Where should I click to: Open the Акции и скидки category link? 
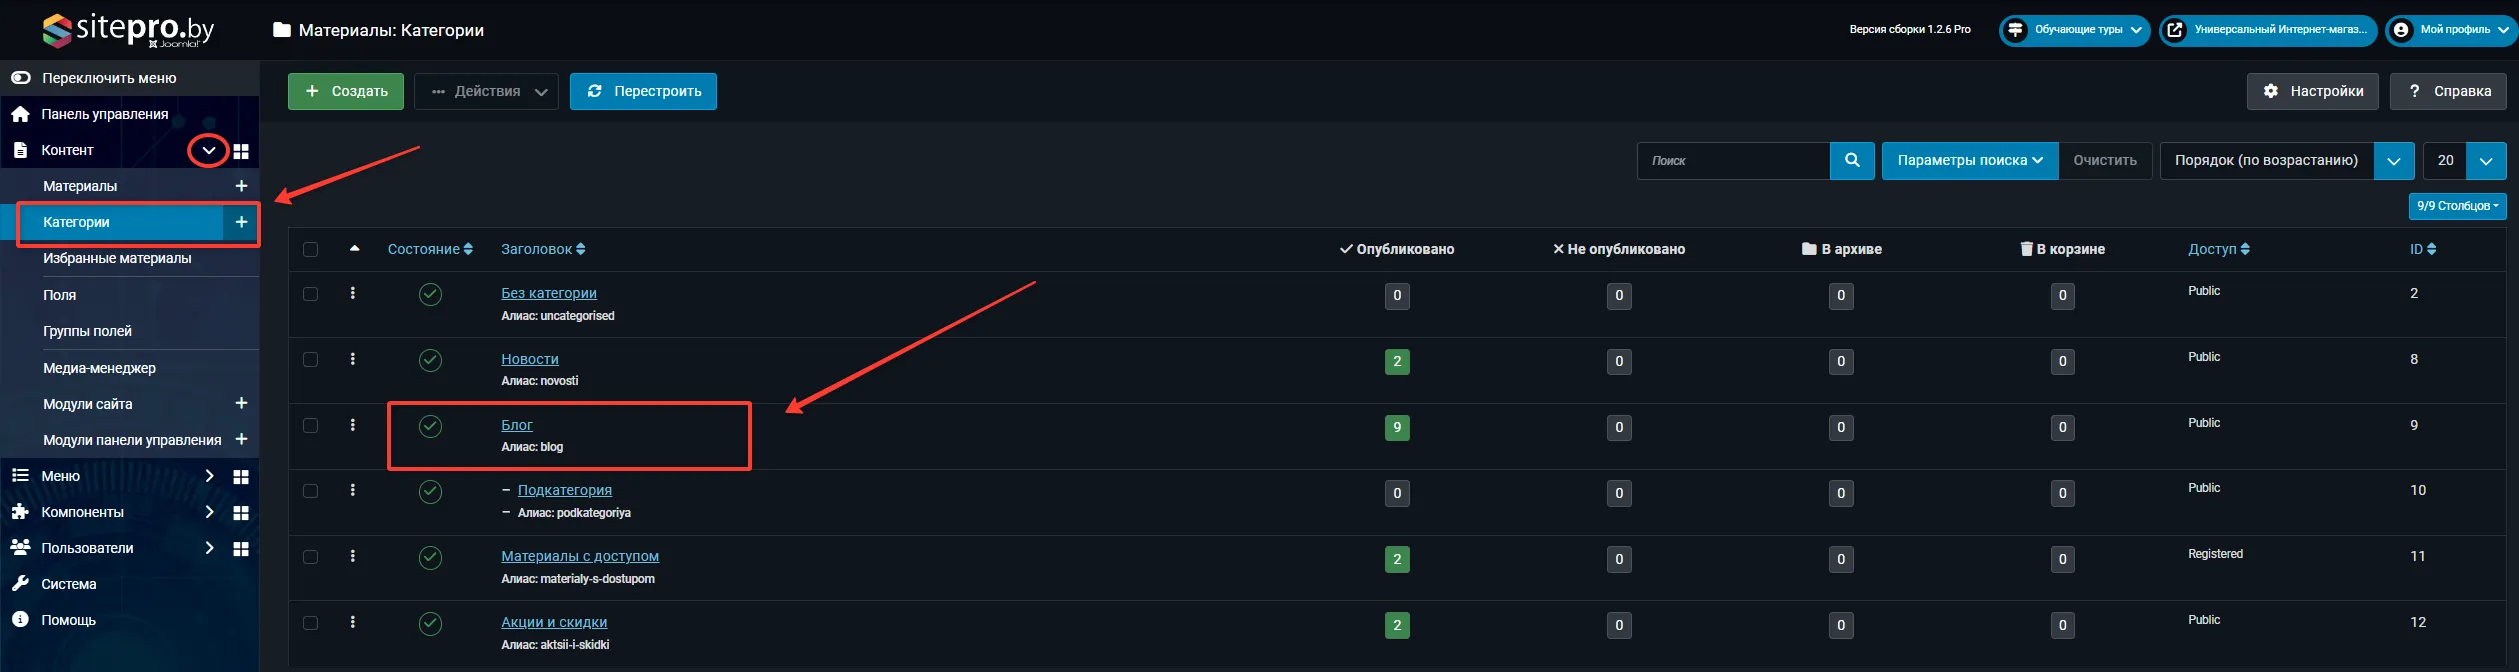tap(554, 622)
